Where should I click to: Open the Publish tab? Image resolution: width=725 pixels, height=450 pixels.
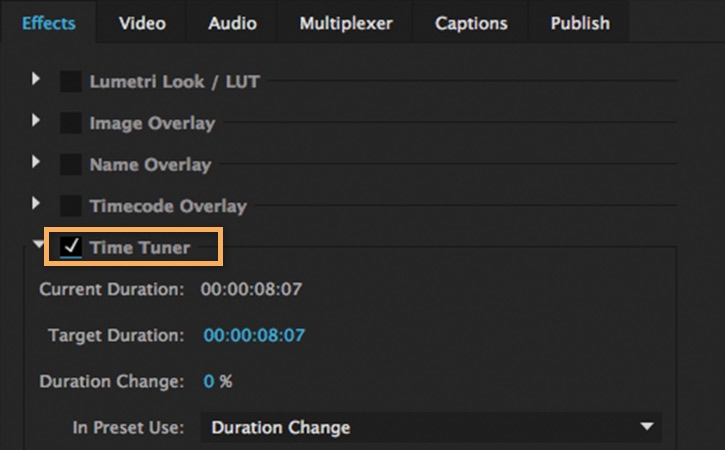(x=580, y=23)
